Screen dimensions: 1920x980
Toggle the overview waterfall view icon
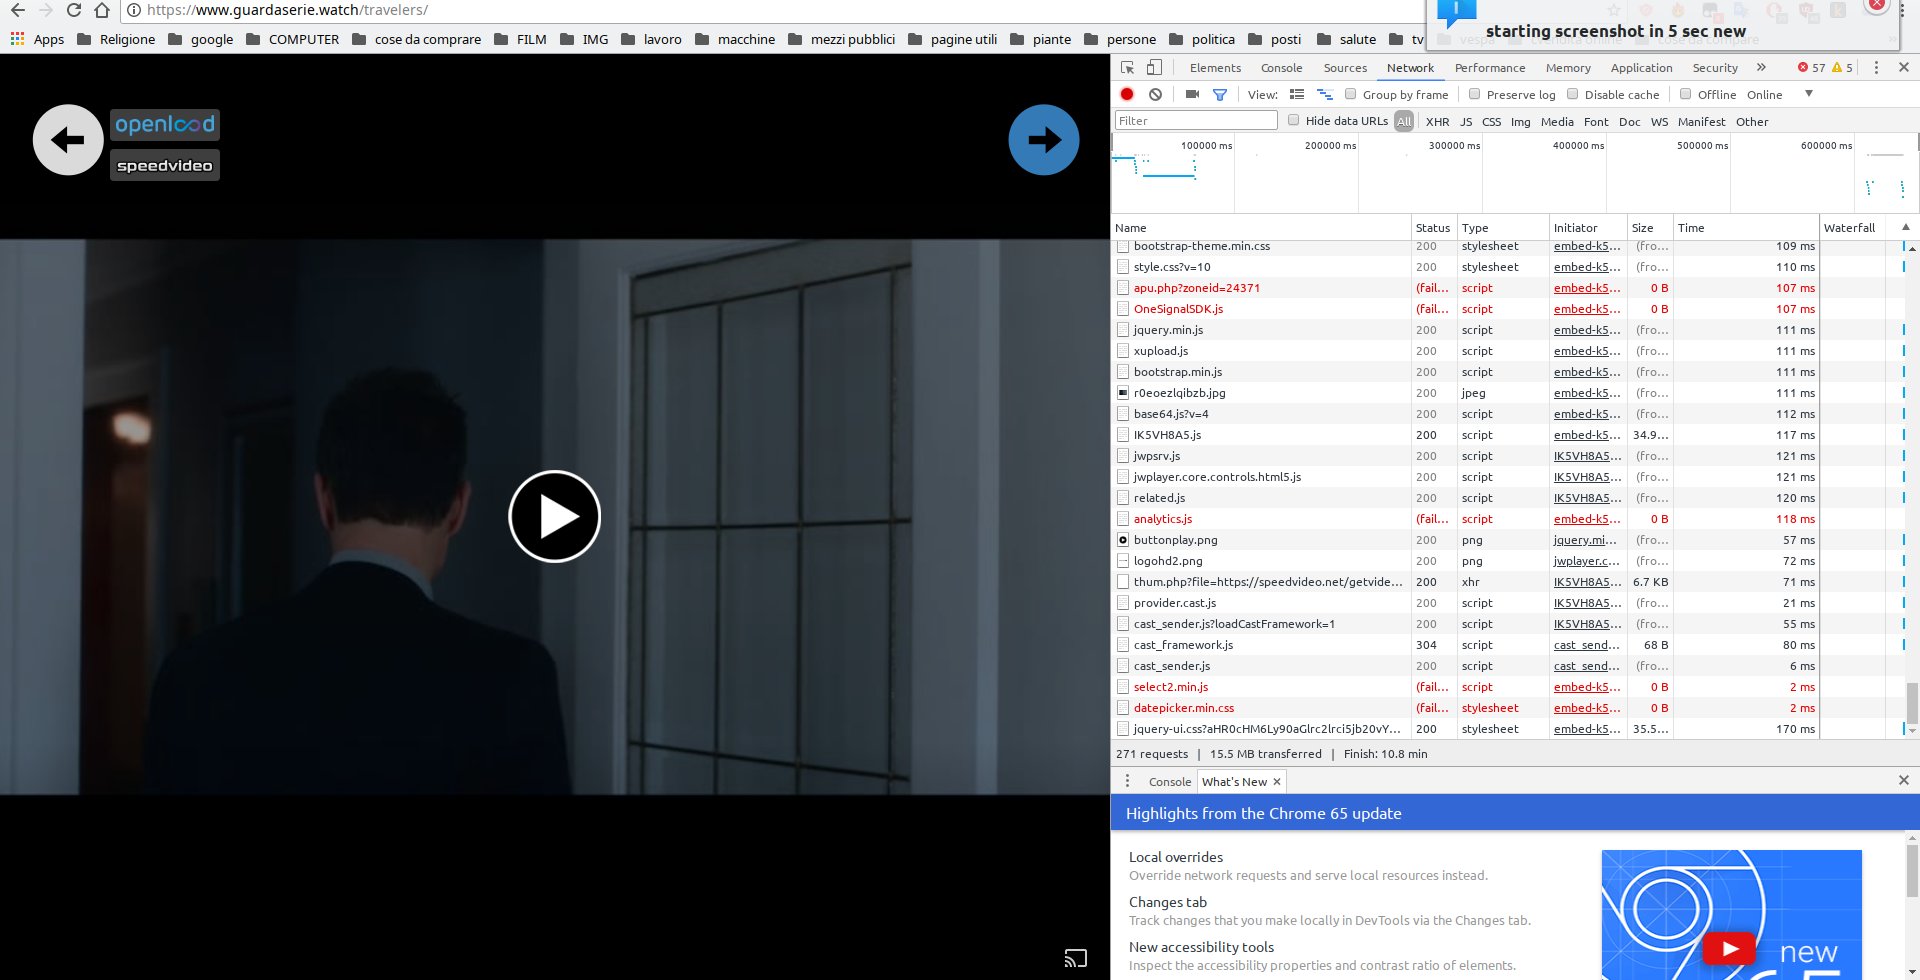click(x=1325, y=94)
